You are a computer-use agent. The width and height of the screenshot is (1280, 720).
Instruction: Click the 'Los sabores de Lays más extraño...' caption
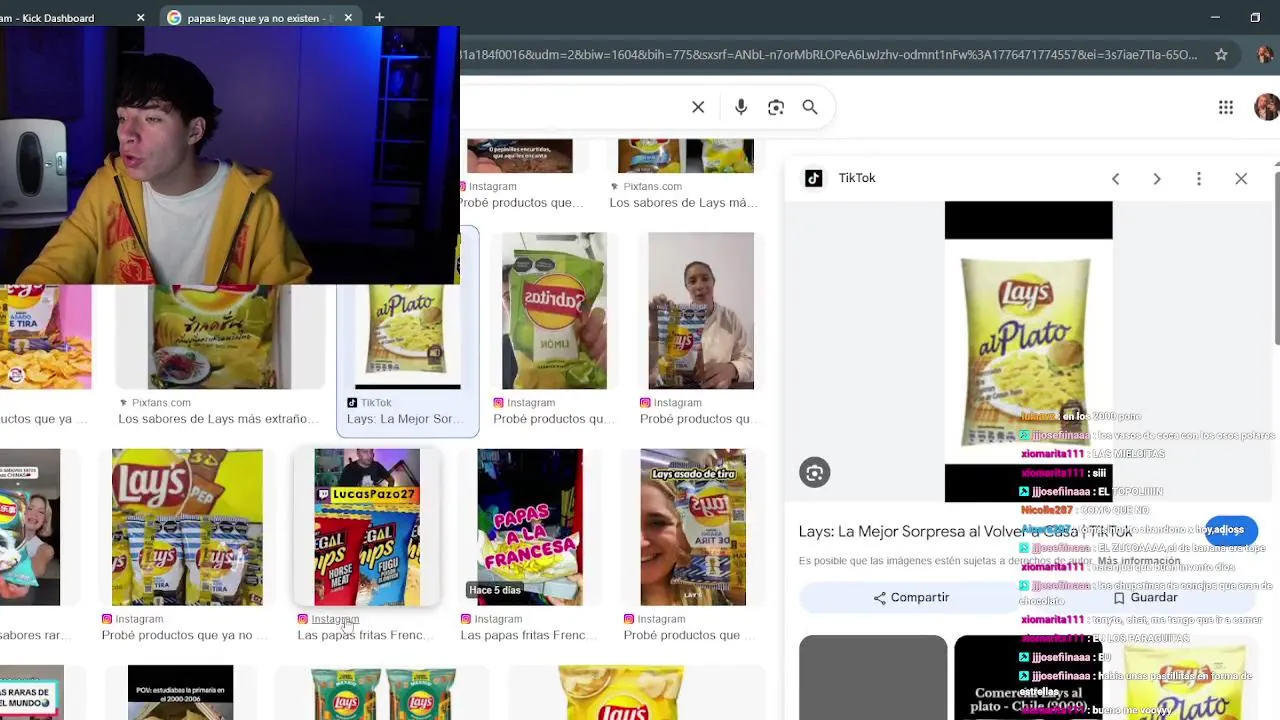pos(218,419)
